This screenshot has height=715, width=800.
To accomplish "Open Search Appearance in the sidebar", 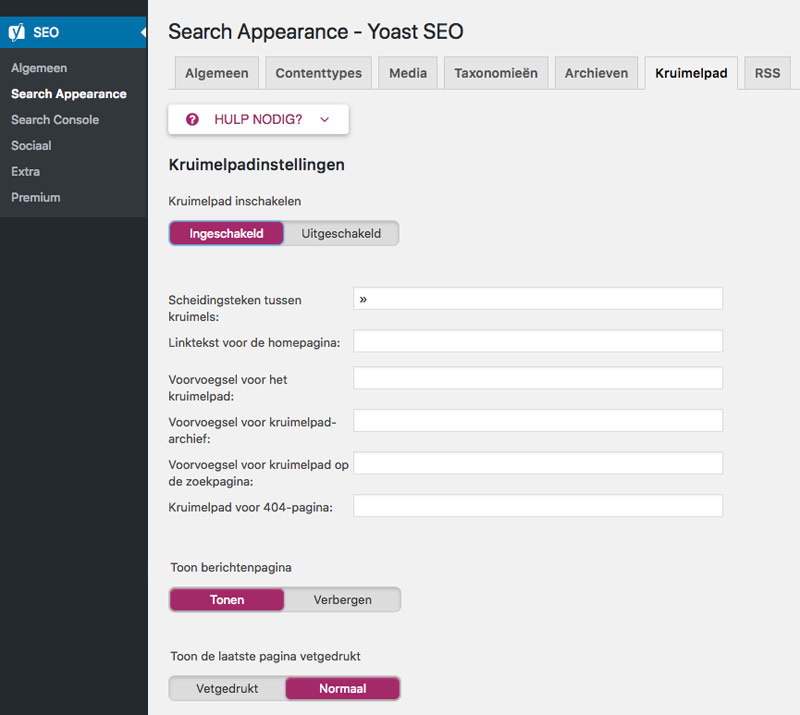I will point(69,94).
